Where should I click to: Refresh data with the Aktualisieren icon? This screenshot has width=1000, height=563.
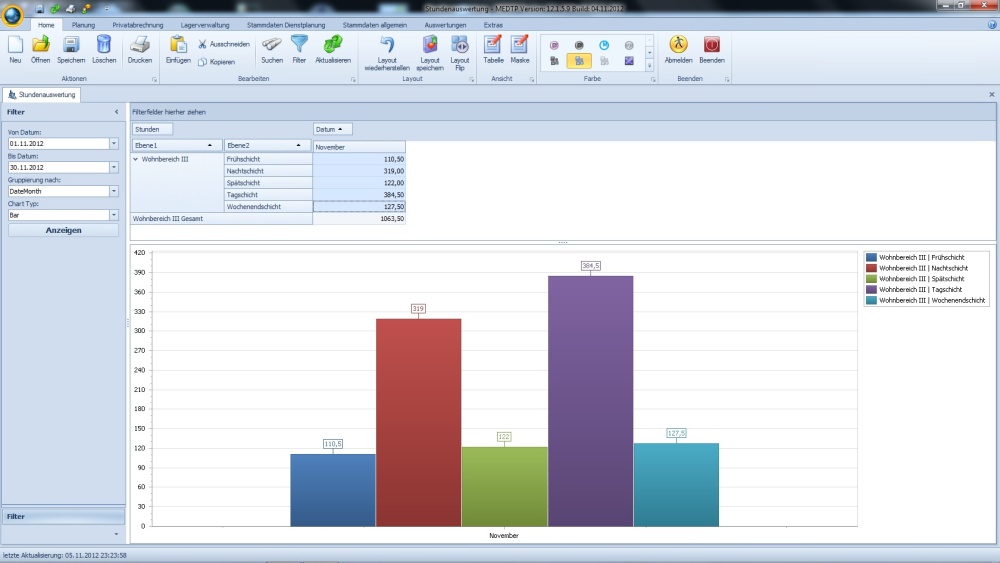coord(333,45)
